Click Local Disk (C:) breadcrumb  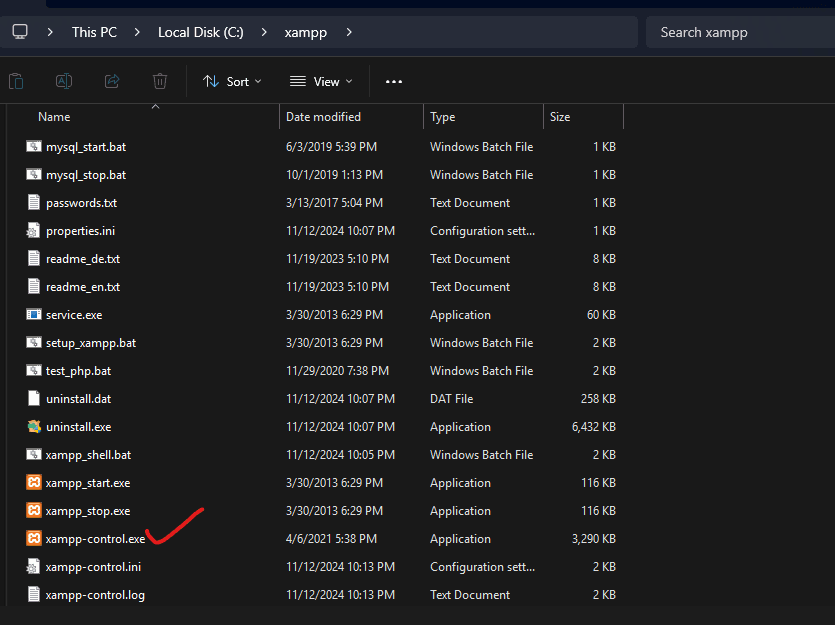201,32
